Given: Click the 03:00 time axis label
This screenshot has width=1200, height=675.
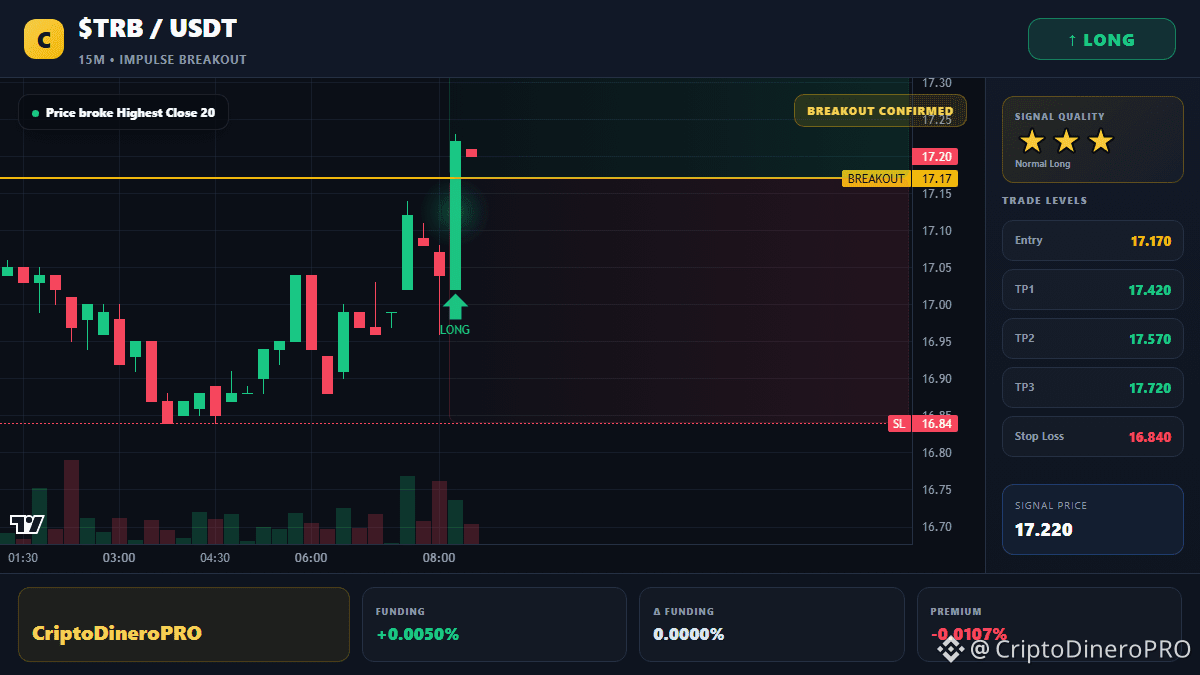Looking at the screenshot, I should [119, 558].
